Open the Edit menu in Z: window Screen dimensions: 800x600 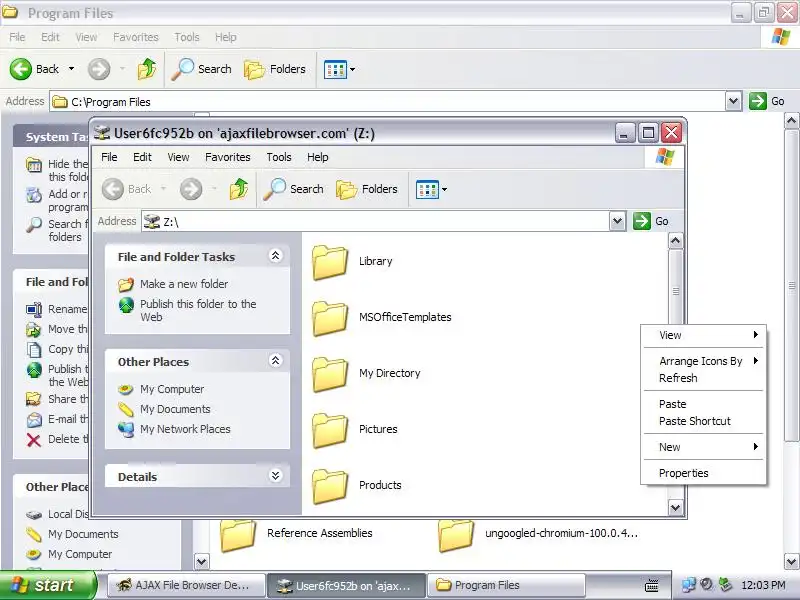142,157
